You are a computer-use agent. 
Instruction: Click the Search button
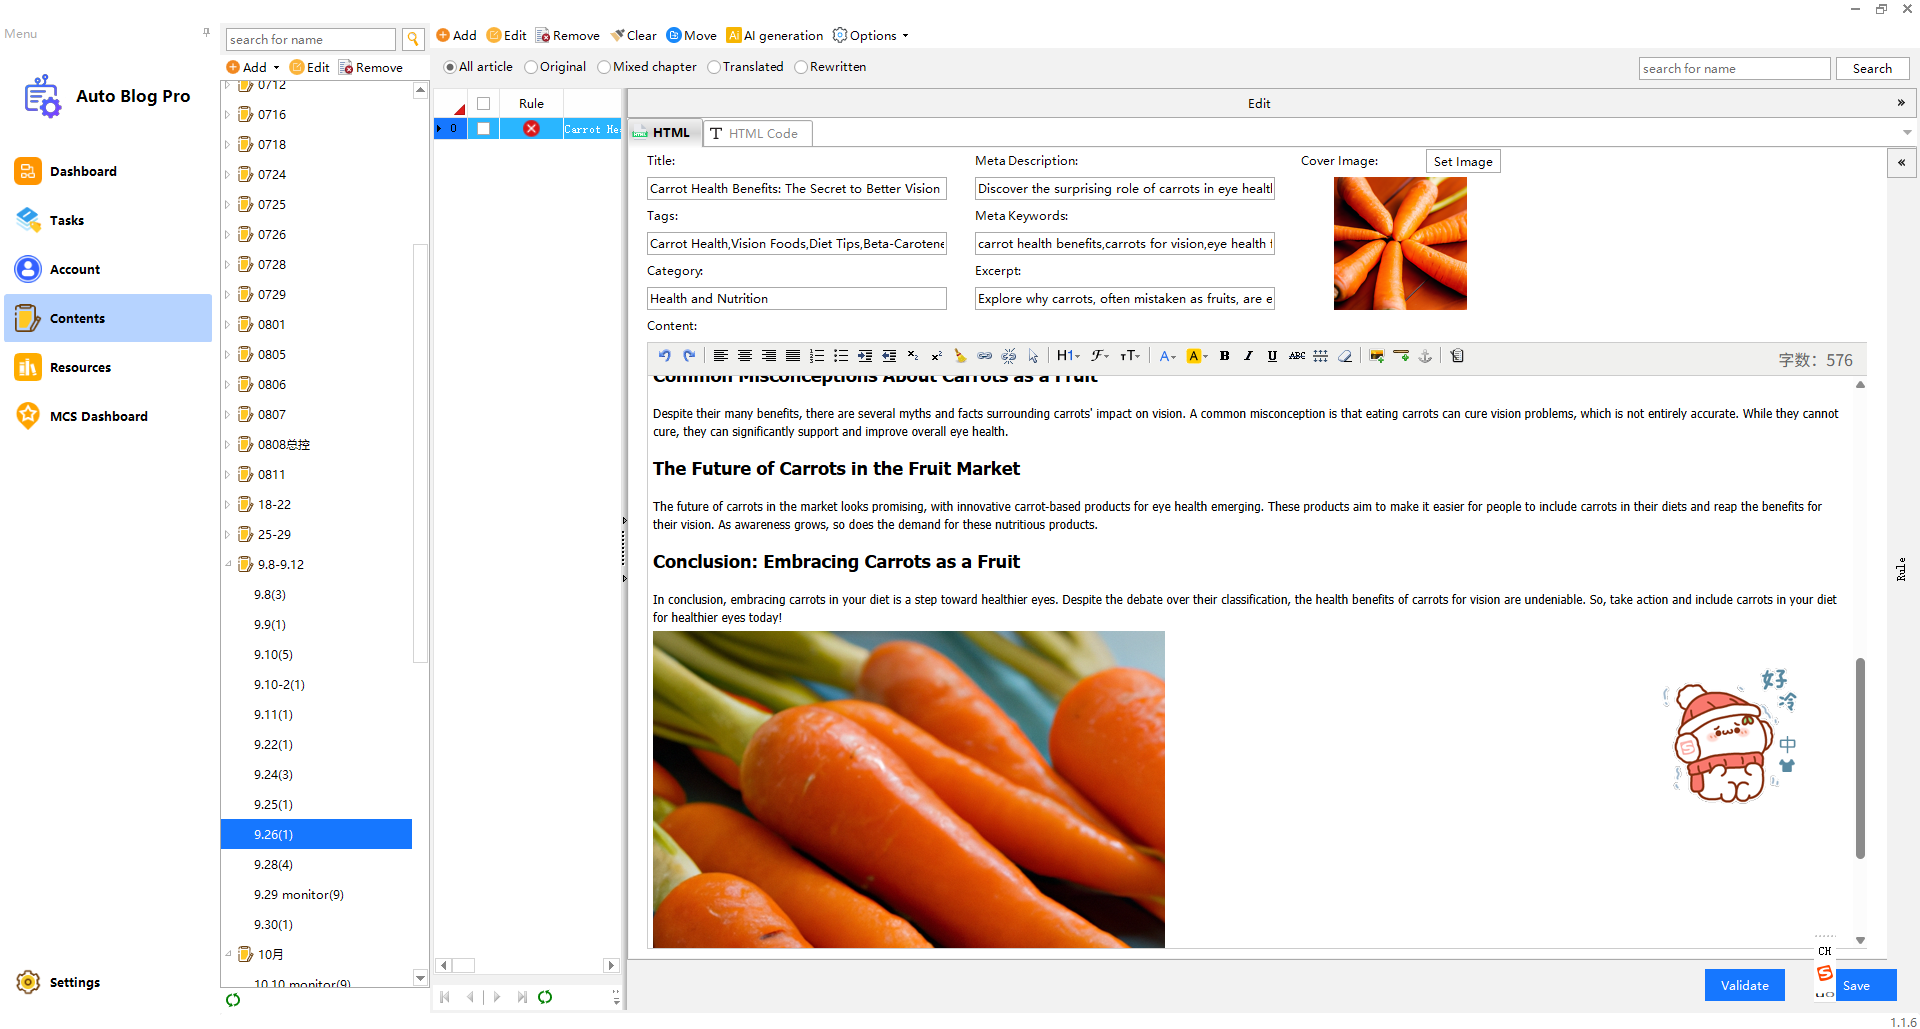[1872, 68]
